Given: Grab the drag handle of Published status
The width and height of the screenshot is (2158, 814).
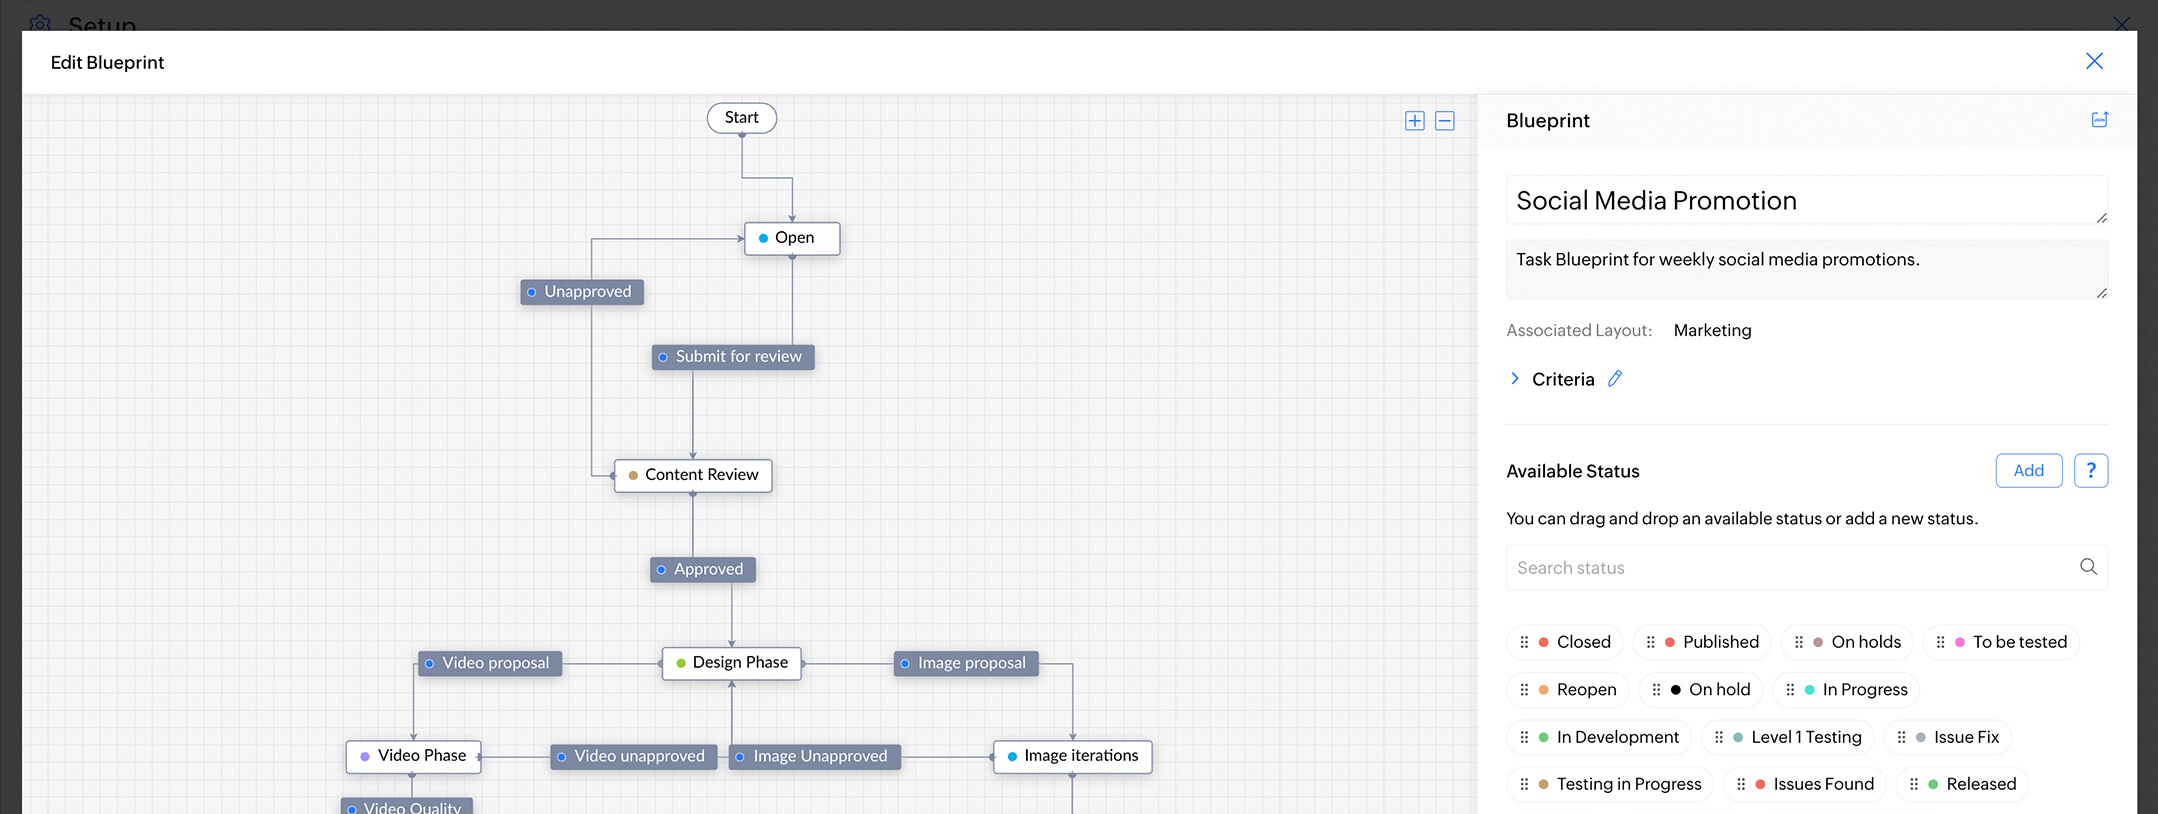Looking at the screenshot, I should (1651, 642).
